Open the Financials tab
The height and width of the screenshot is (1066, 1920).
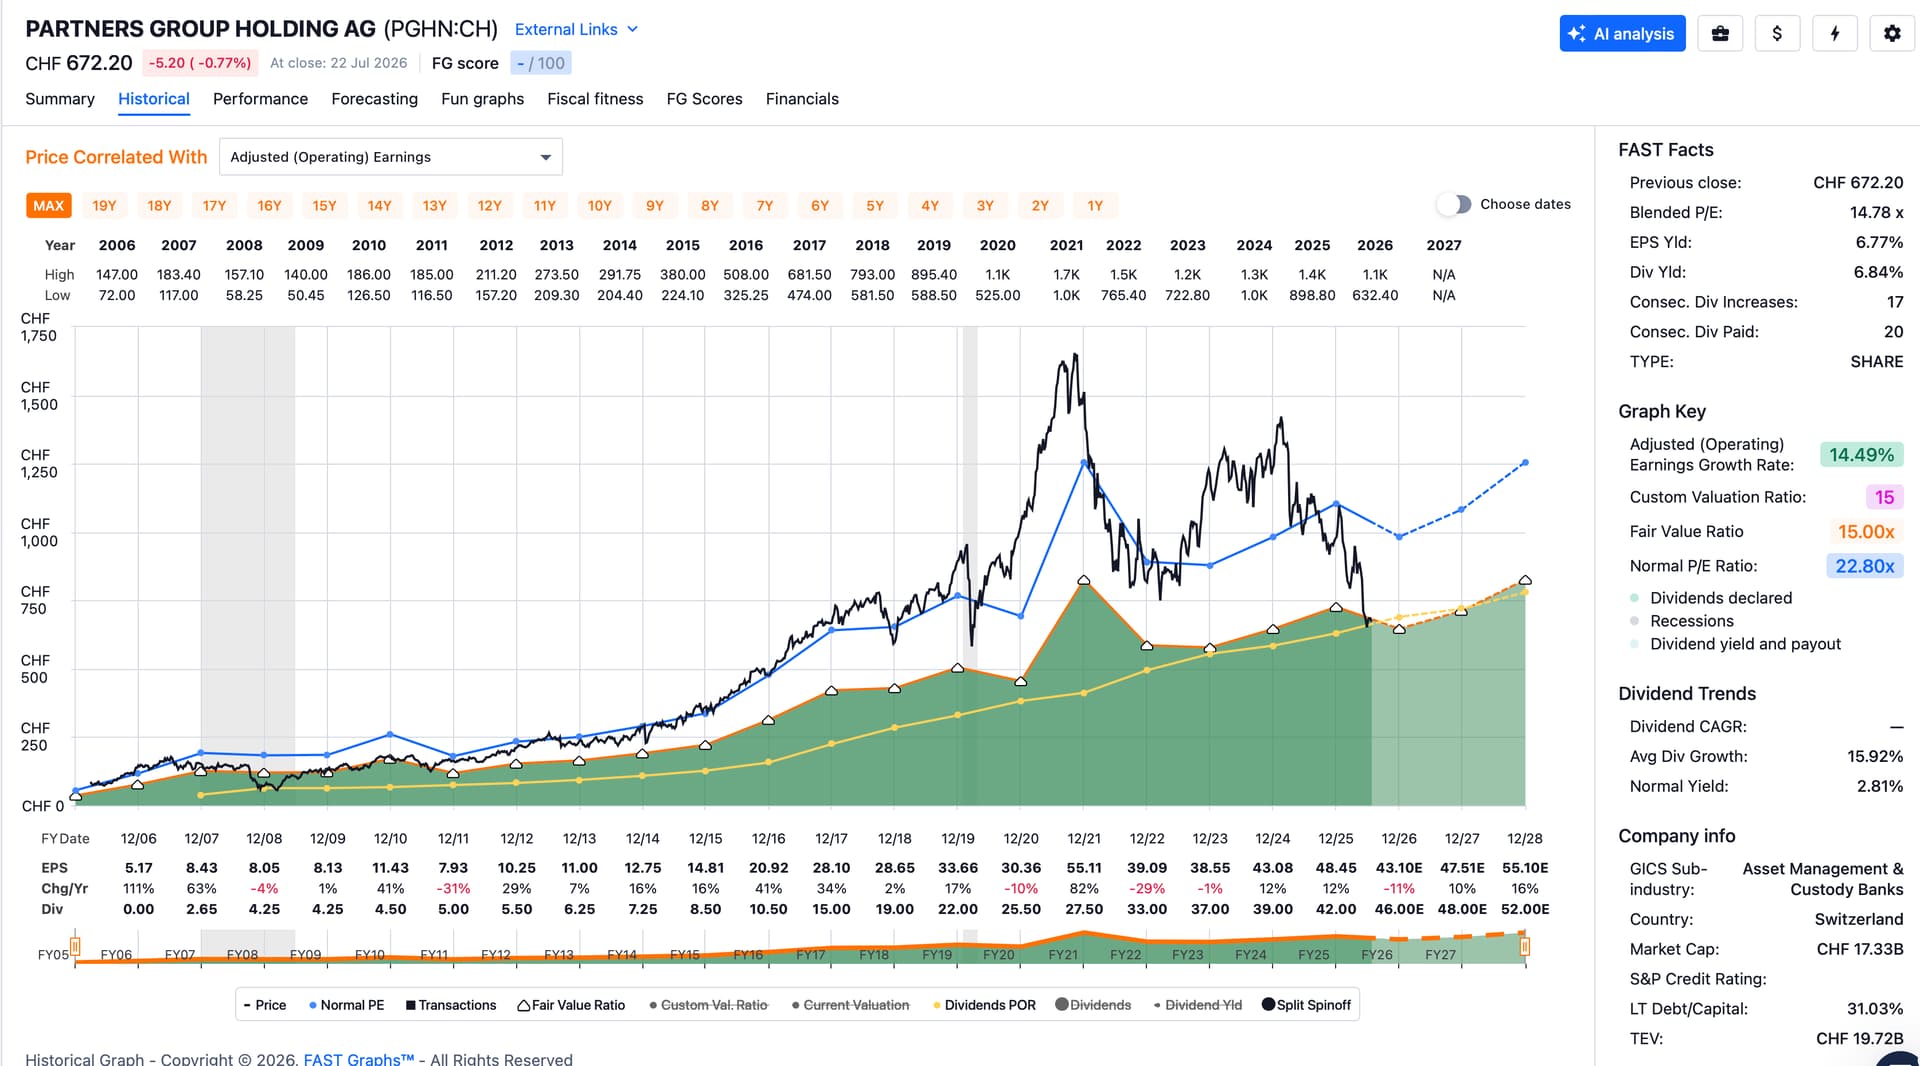point(802,99)
